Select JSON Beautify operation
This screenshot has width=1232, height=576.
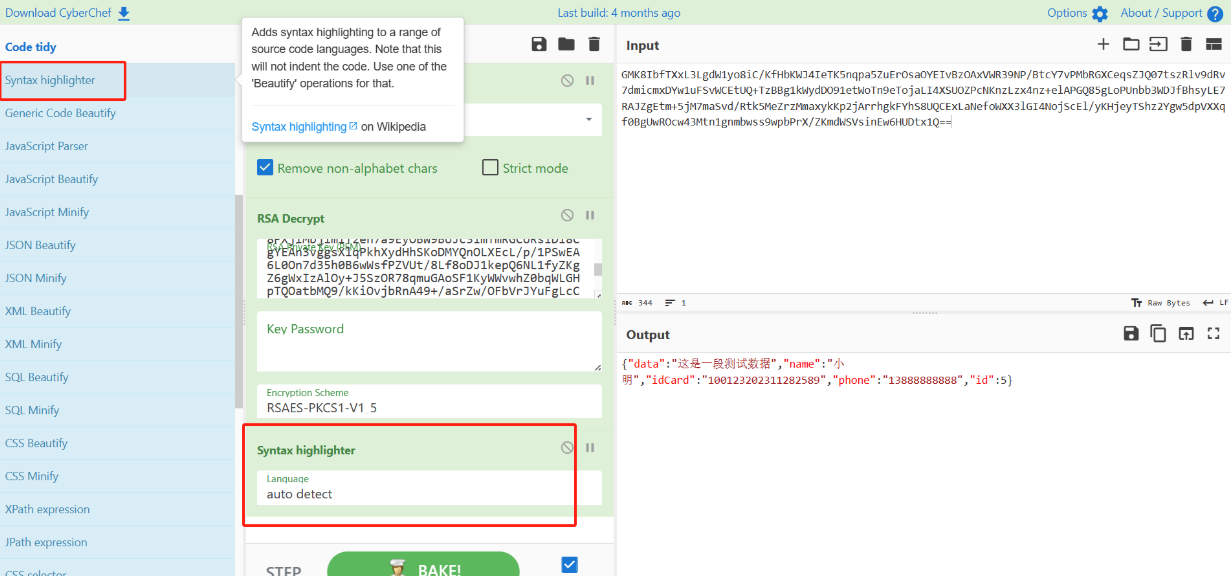(x=117, y=245)
